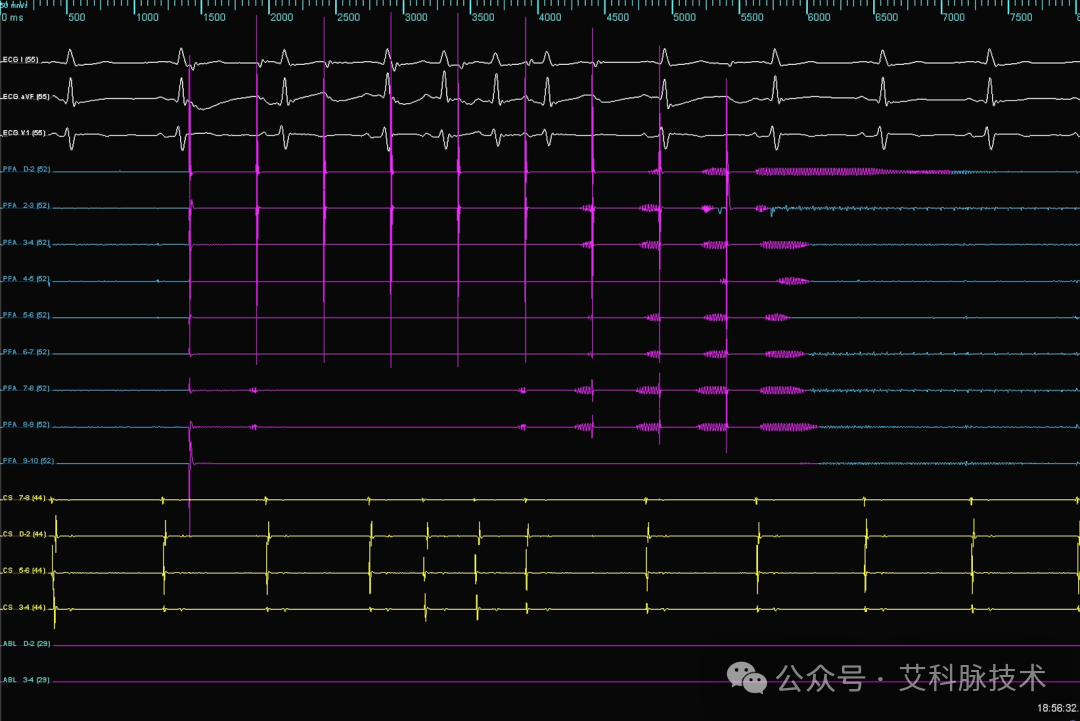The width and height of the screenshot is (1080, 721).
Task: Select the ABL D-2 channel label
Action: pos(26,643)
